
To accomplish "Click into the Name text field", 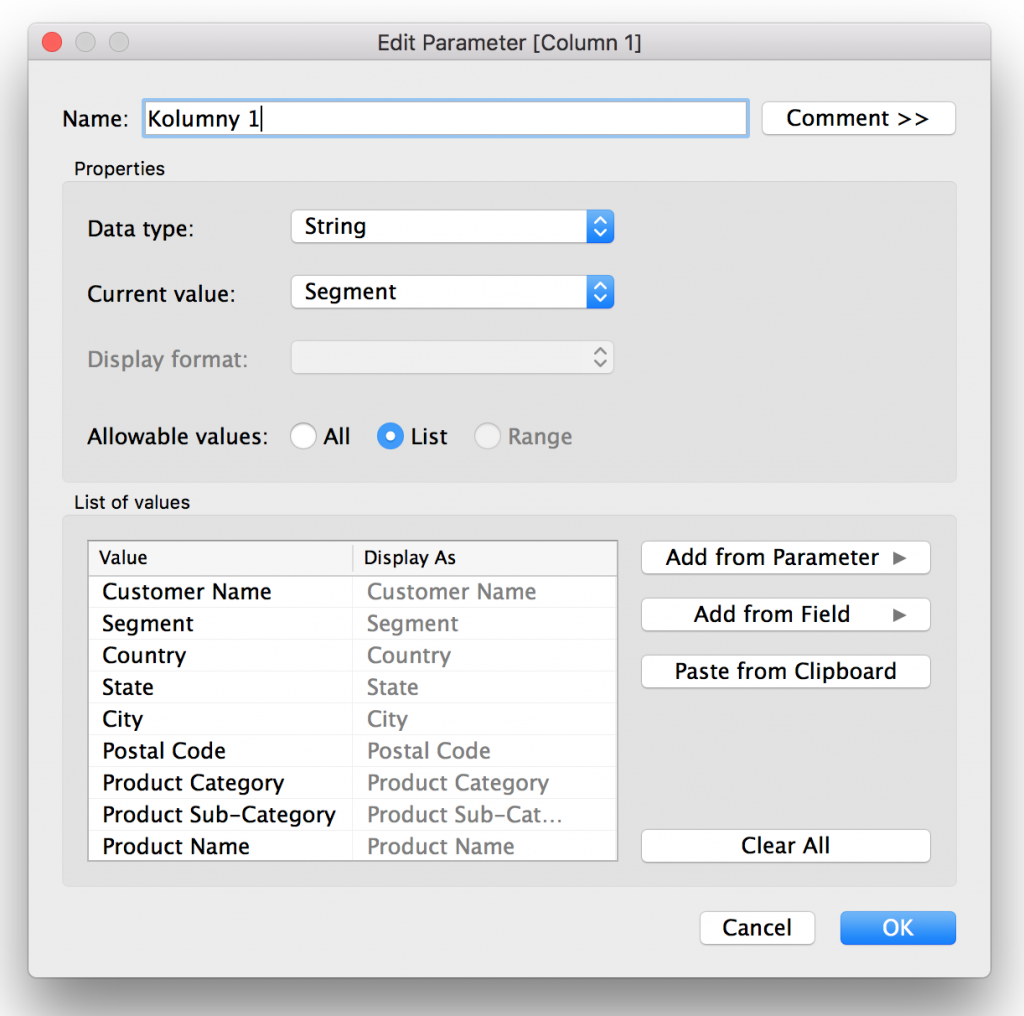I will tap(445, 119).
